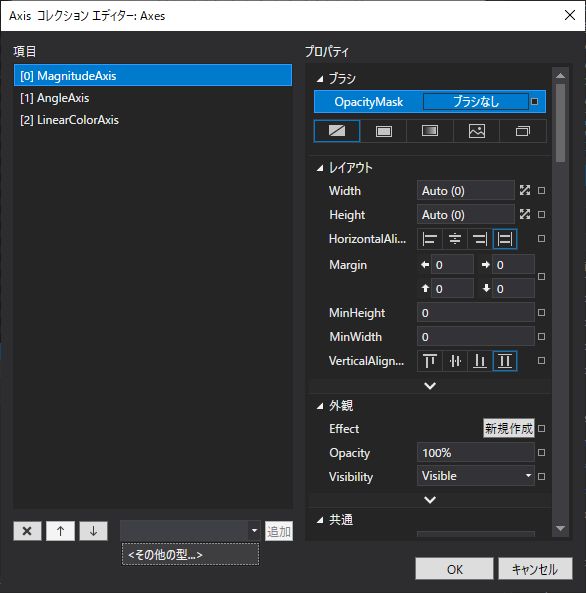
Task: Set VerticalAlignment to Bottom
Action: [480, 361]
